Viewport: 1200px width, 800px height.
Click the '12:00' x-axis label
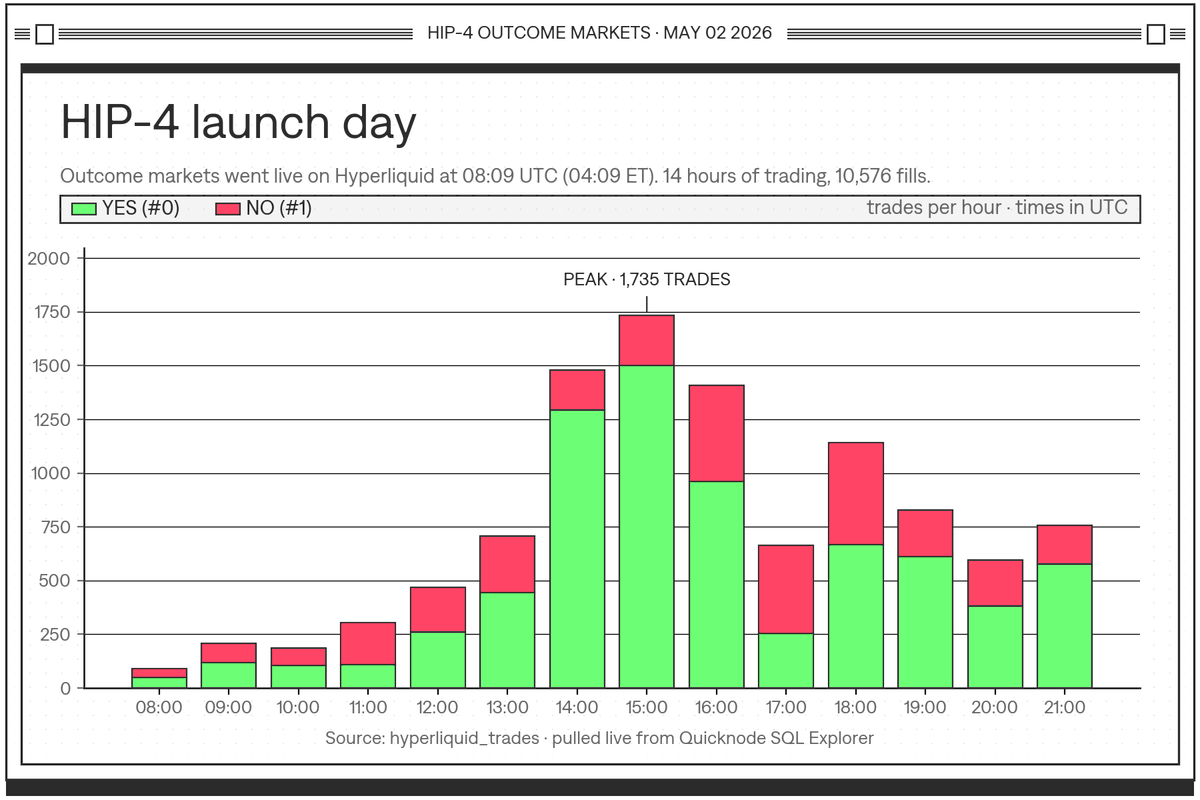pos(437,707)
